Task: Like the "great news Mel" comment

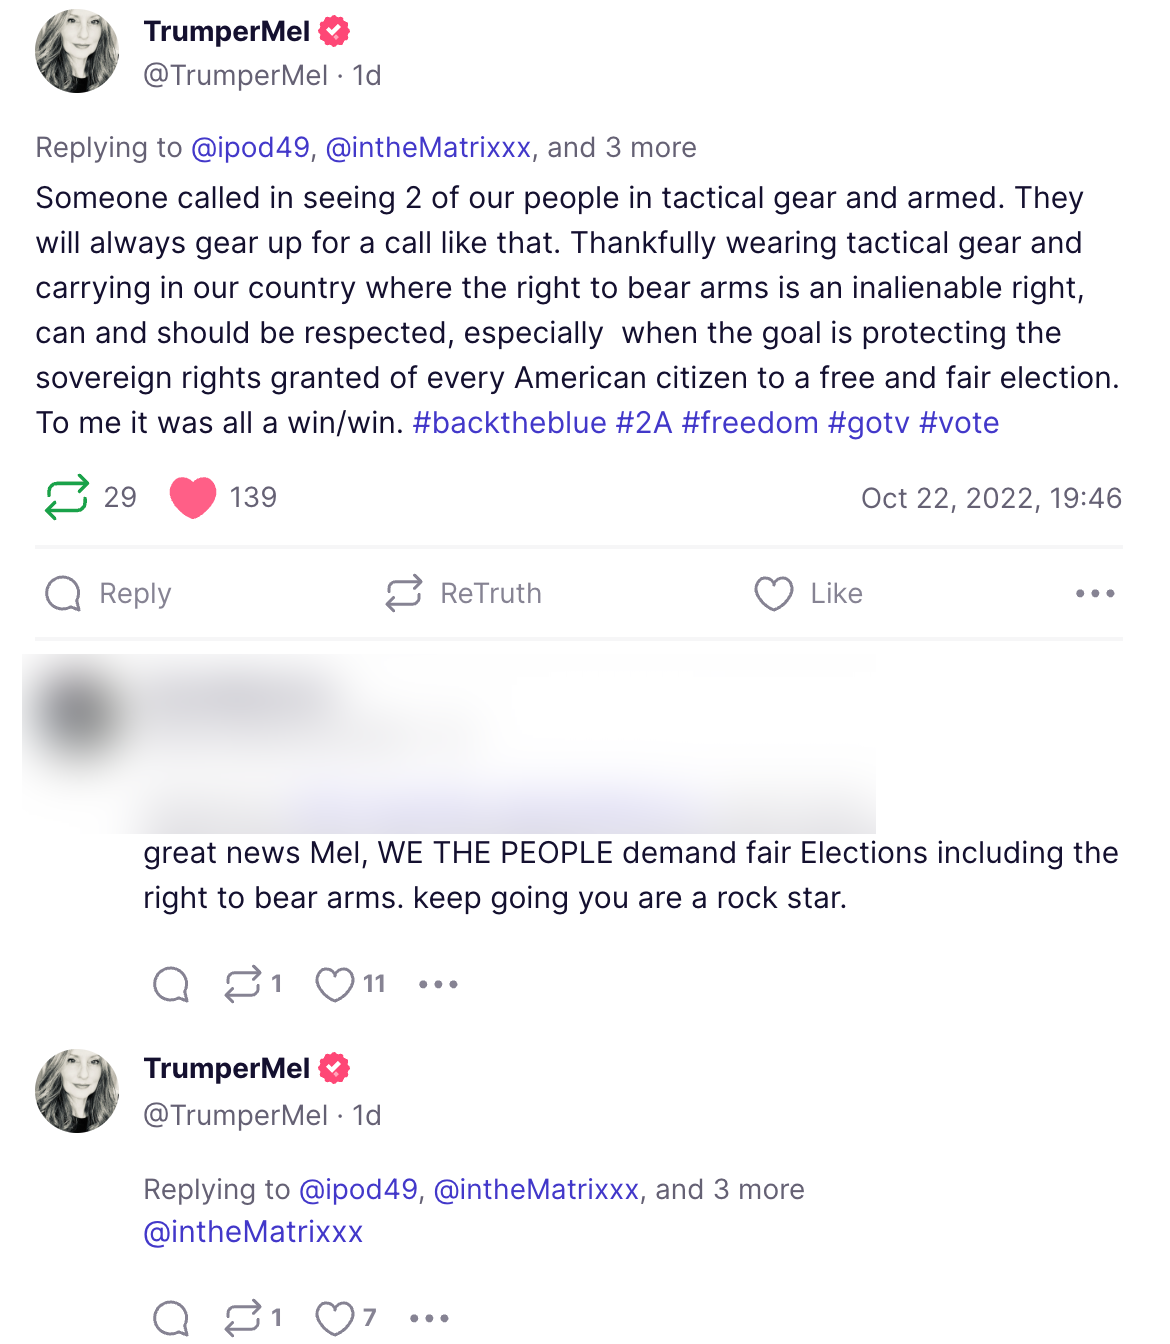Action: point(335,984)
